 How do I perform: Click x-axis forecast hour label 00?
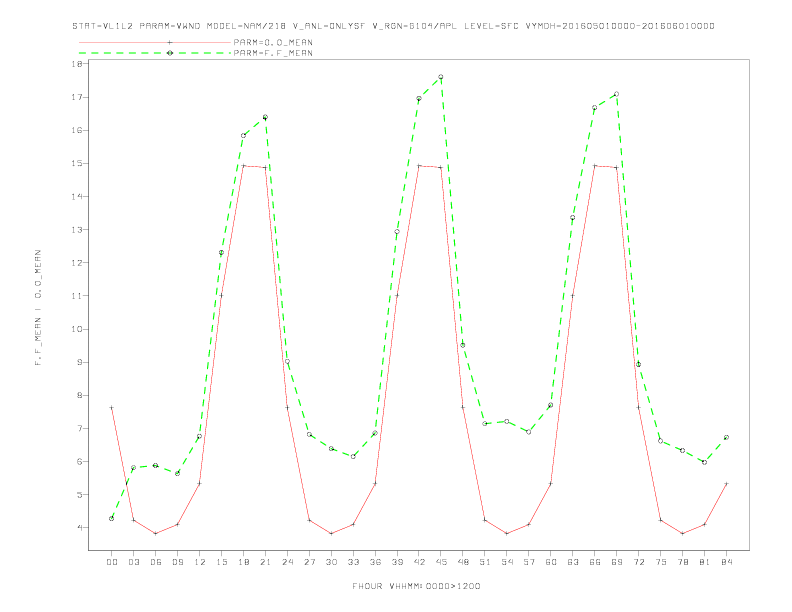pos(112,562)
